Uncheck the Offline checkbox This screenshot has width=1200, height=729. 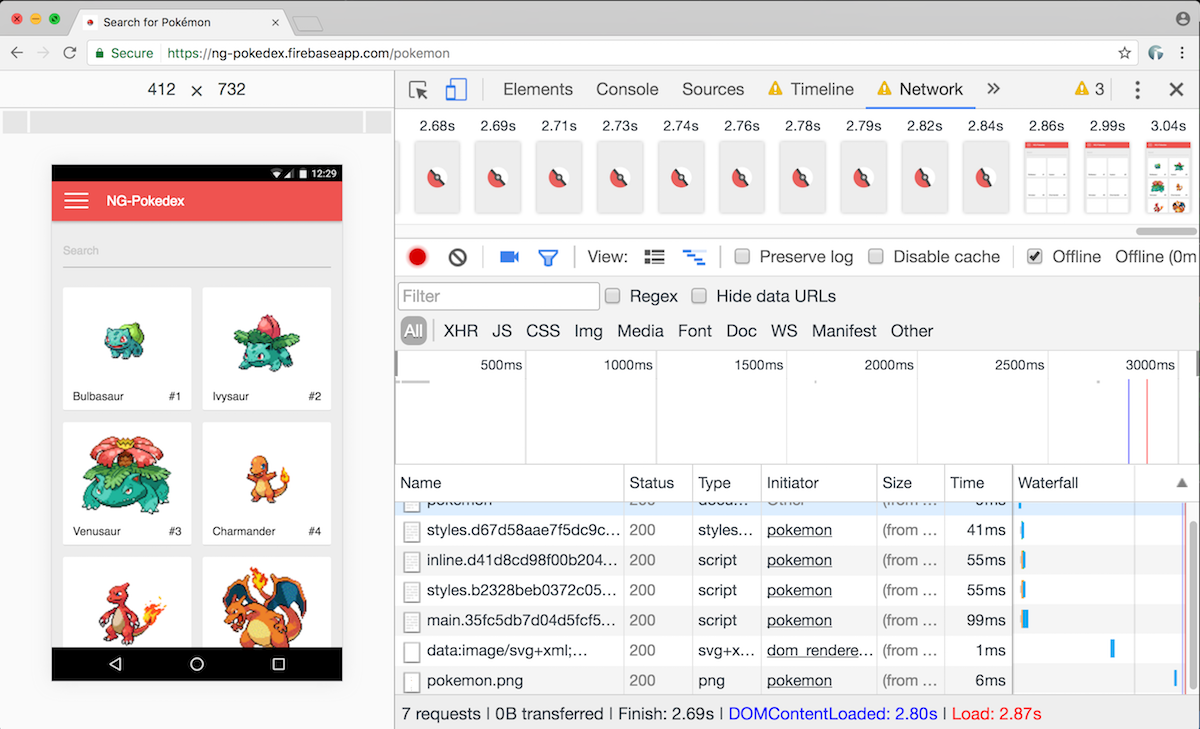(1035, 257)
